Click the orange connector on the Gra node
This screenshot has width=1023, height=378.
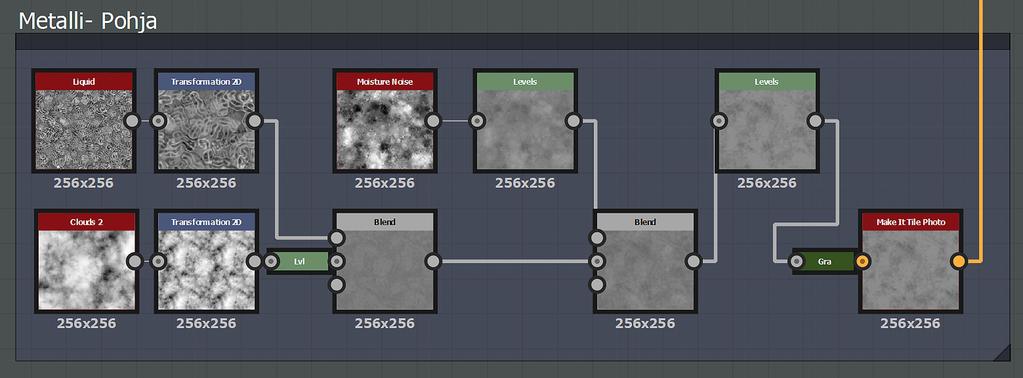tap(863, 262)
